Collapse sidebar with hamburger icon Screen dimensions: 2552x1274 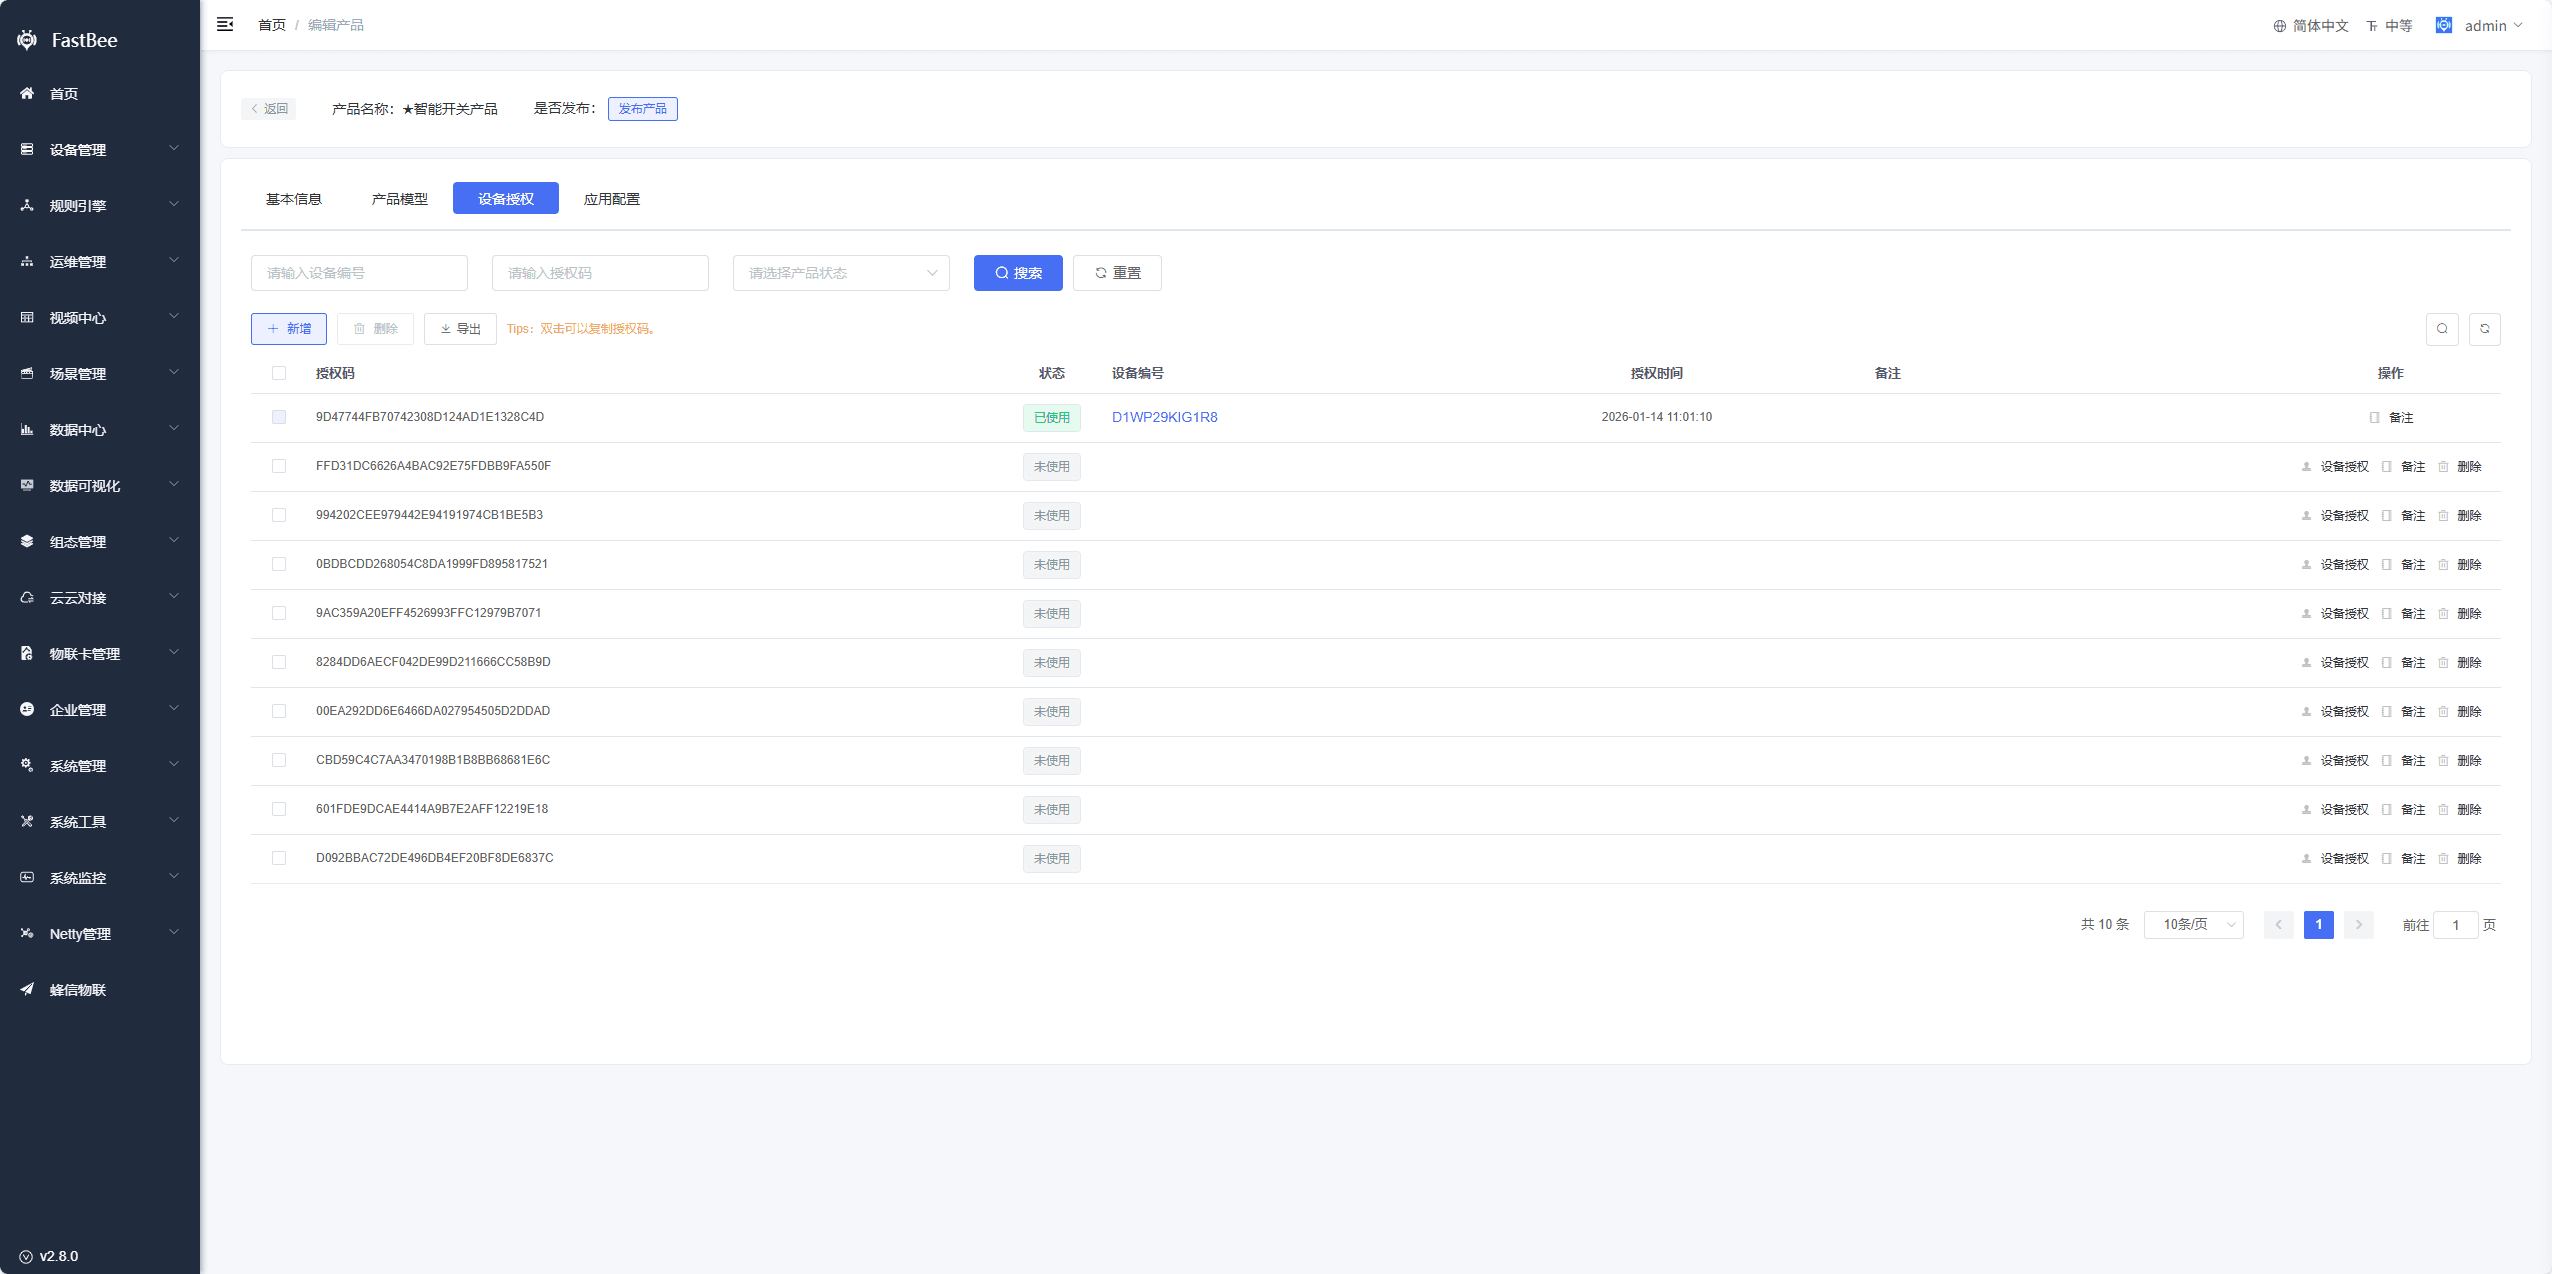pyautogui.click(x=225, y=24)
